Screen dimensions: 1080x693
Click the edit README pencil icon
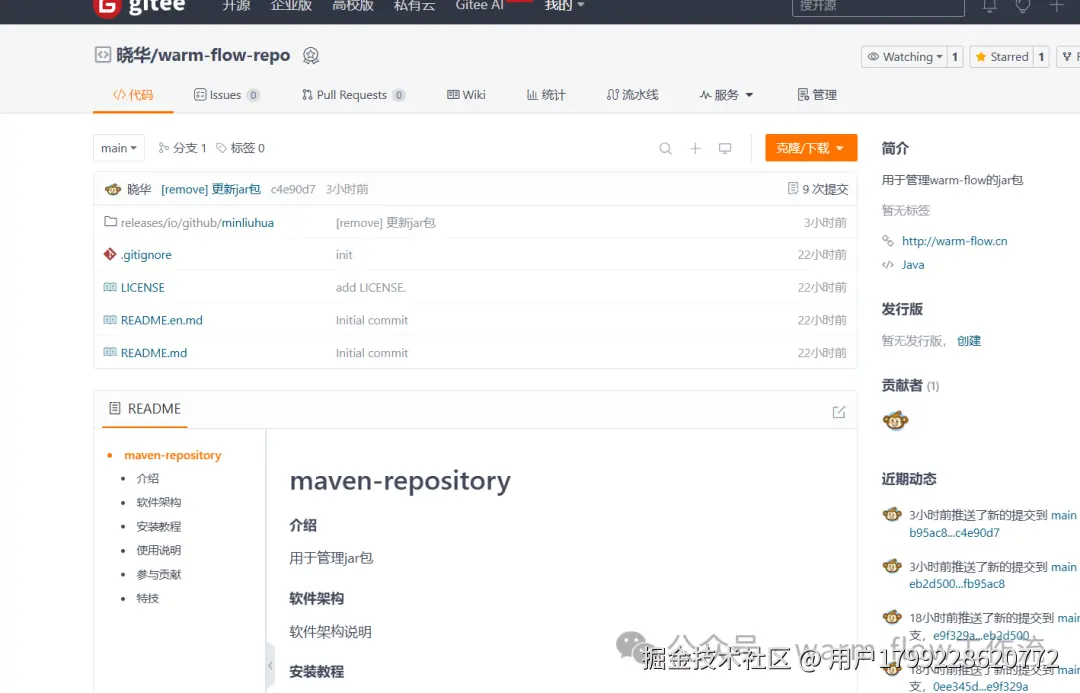click(839, 412)
